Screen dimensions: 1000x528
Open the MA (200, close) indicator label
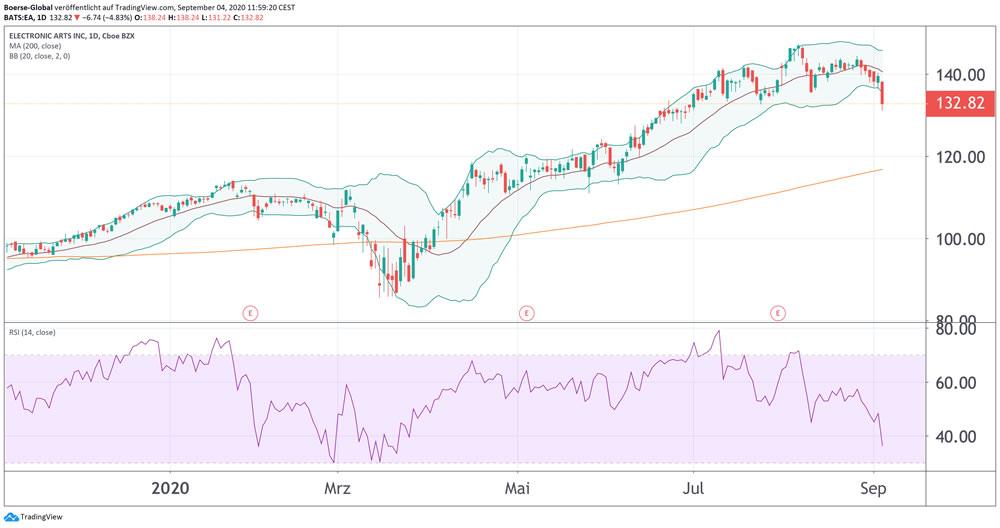coord(35,46)
